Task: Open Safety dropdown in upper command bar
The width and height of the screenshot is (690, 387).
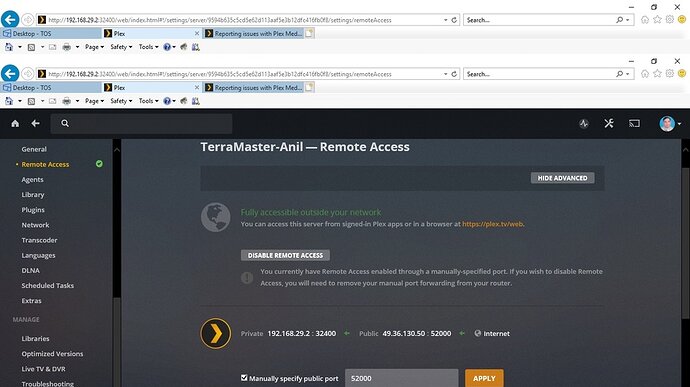Action: pyautogui.click(x=121, y=47)
